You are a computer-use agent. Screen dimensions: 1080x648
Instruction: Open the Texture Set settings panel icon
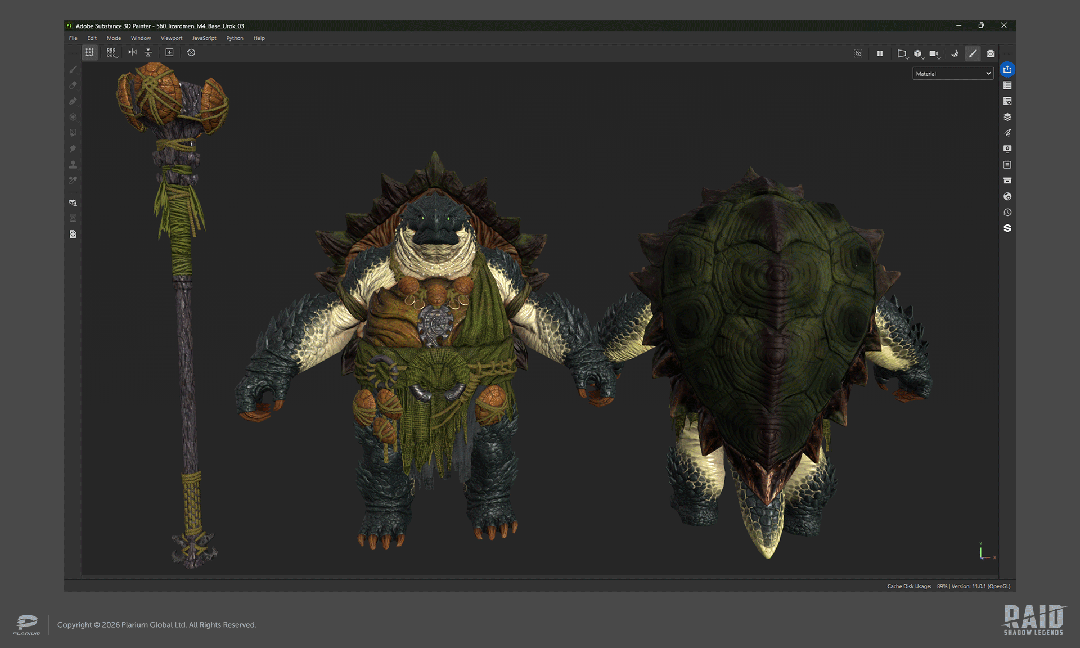[x=1007, y=101]
